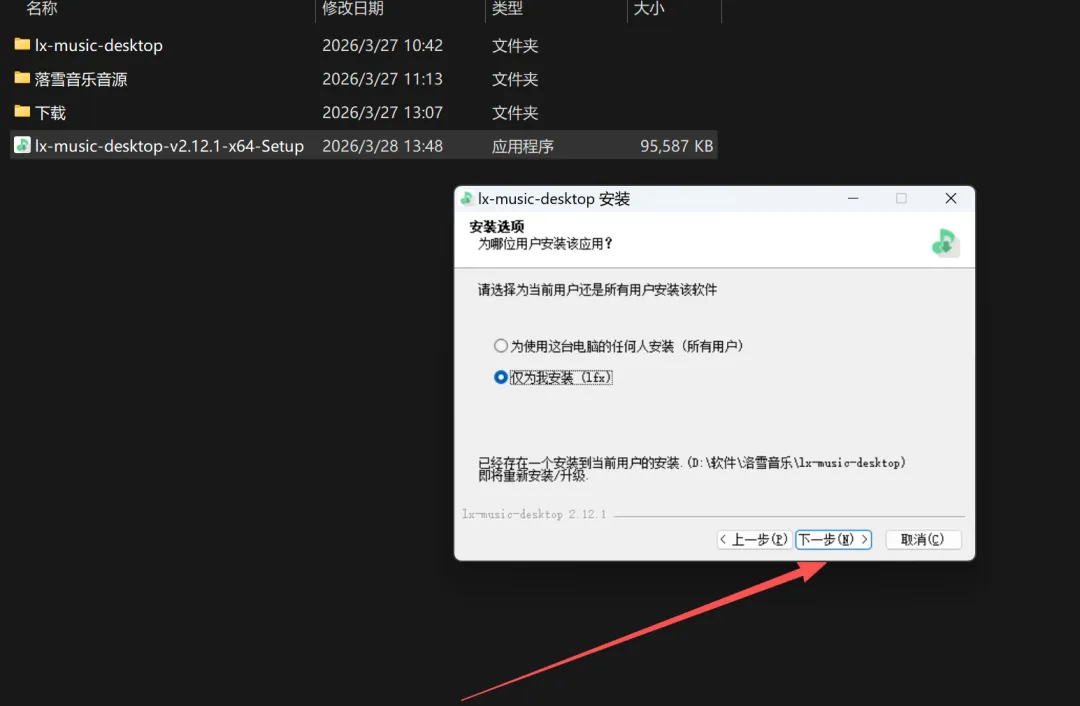
Task: Click the 下载 folder icon
Action: pos(22,112)
